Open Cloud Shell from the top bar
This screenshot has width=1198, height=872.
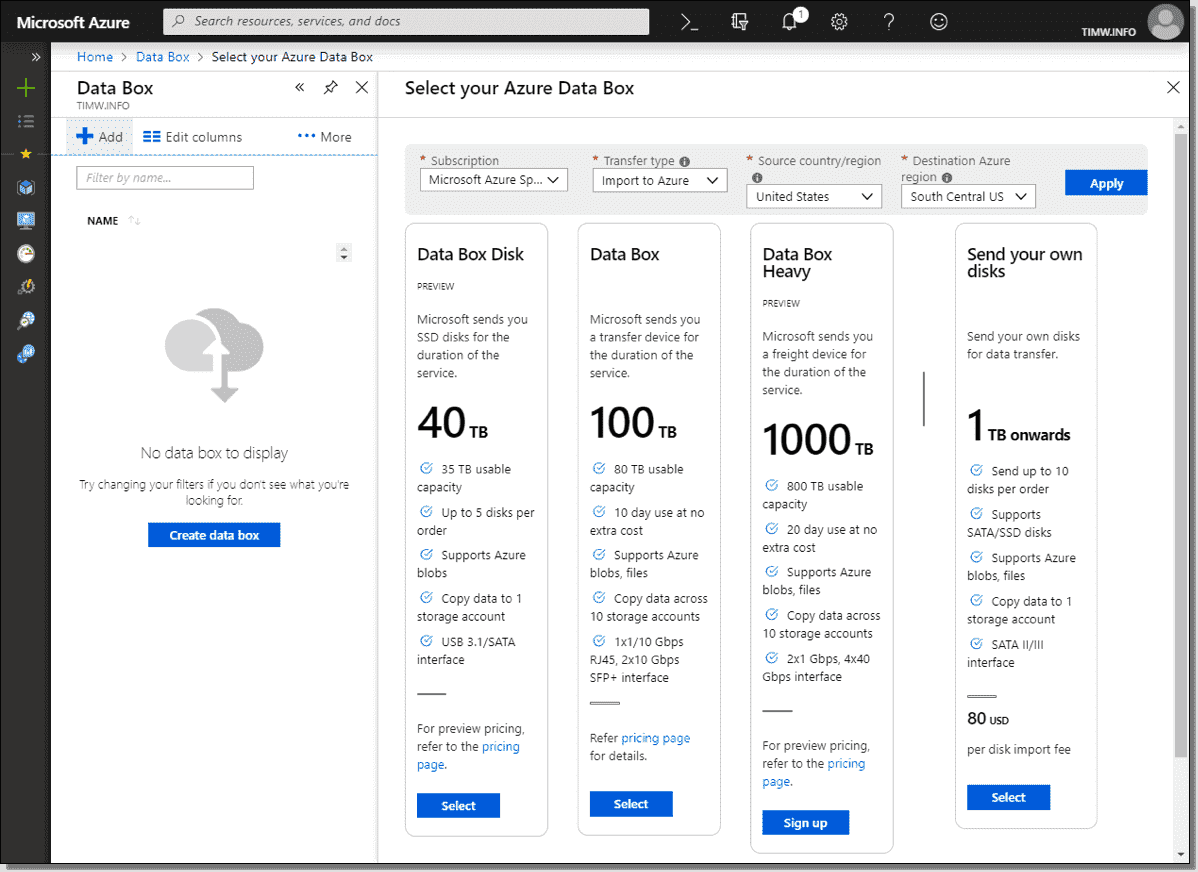pyautogui.click(x=690, y=21)
